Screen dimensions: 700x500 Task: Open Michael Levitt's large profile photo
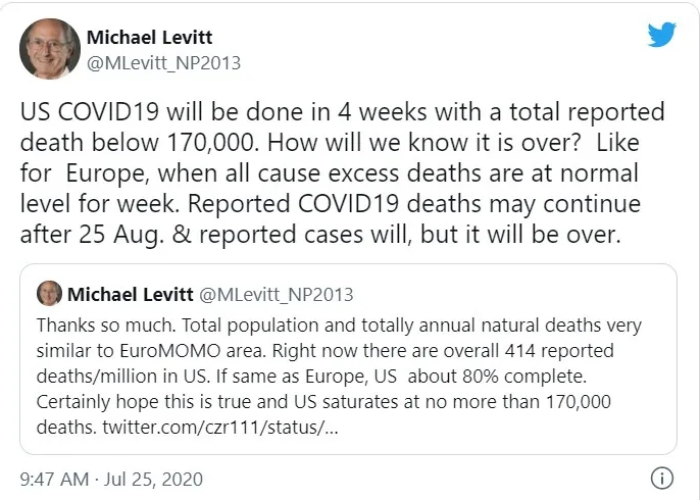(x=50, y=49)
